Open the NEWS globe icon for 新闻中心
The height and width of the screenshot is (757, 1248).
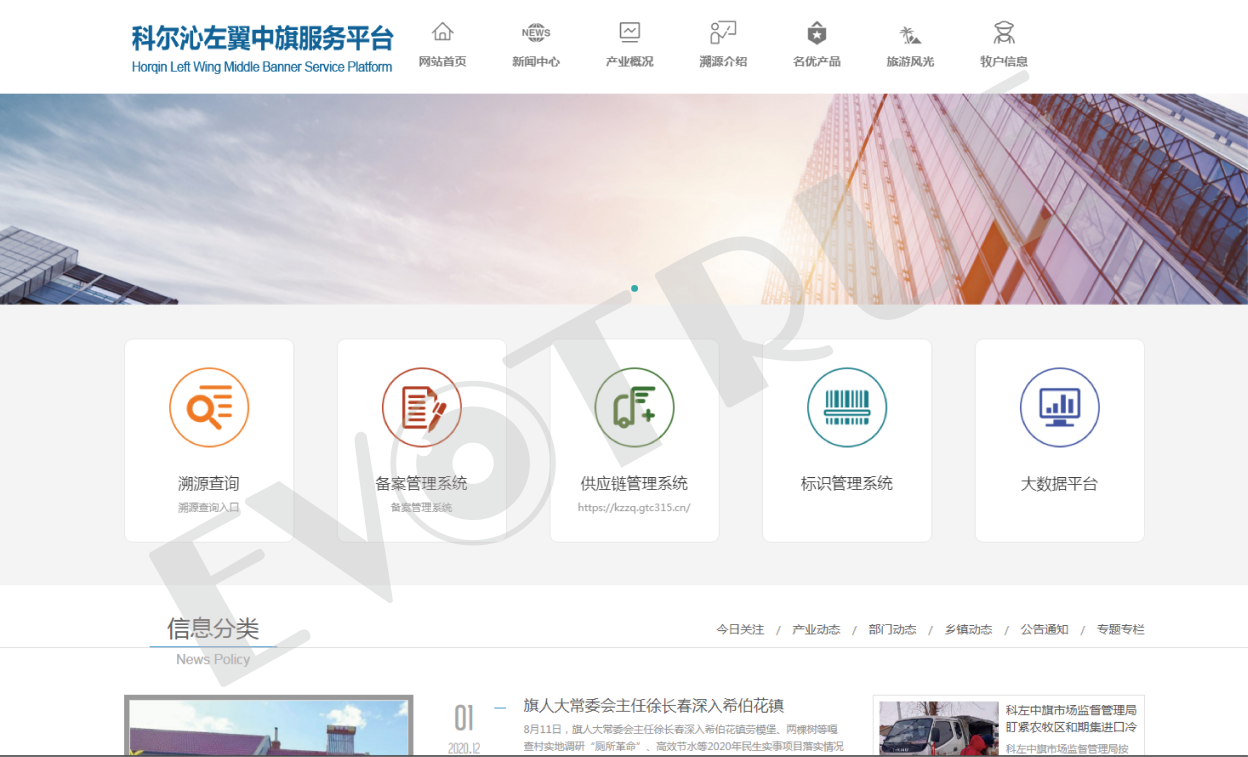tap(536, 33)
